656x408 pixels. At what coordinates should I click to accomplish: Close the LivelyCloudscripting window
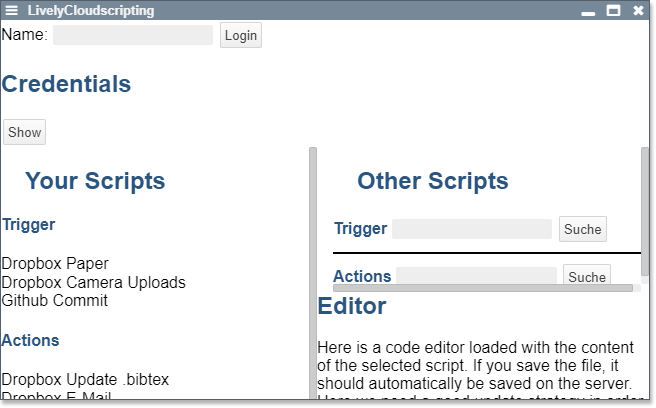click(638, 11)
